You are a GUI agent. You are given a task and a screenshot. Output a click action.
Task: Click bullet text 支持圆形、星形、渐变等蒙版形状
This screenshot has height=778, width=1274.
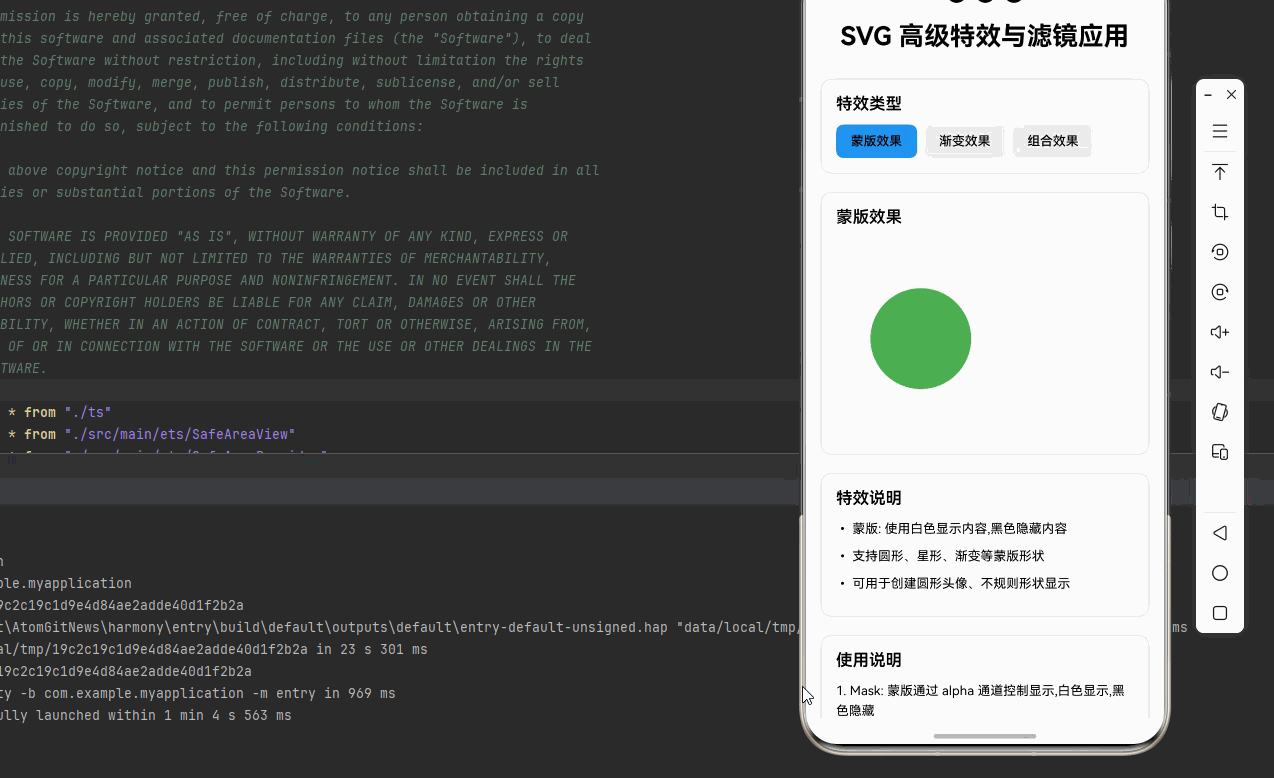tap(948, 555)
